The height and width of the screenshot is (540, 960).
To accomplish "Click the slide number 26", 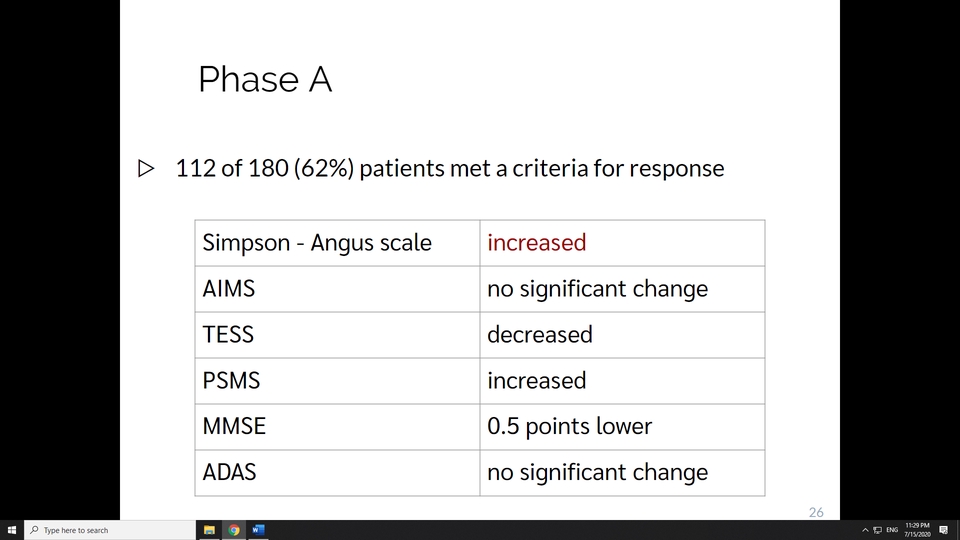I will [816, 512].
